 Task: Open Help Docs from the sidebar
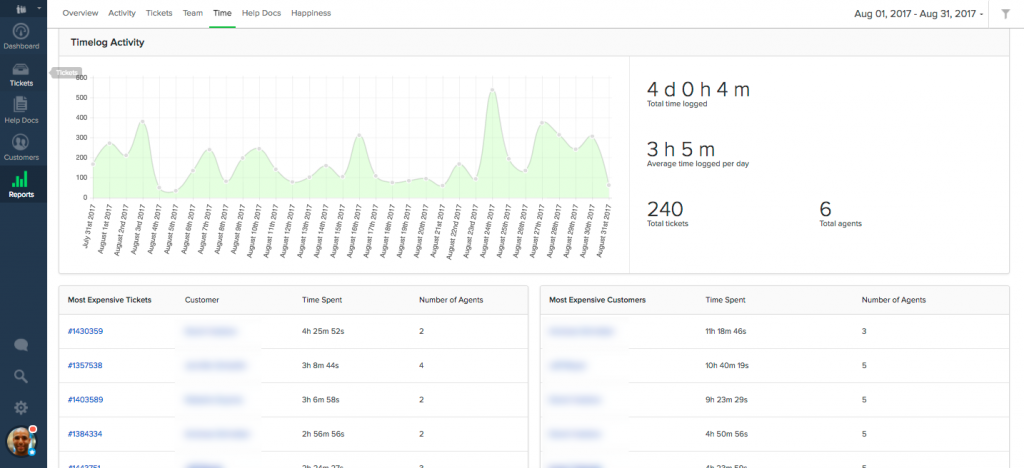tap(21, 108)
